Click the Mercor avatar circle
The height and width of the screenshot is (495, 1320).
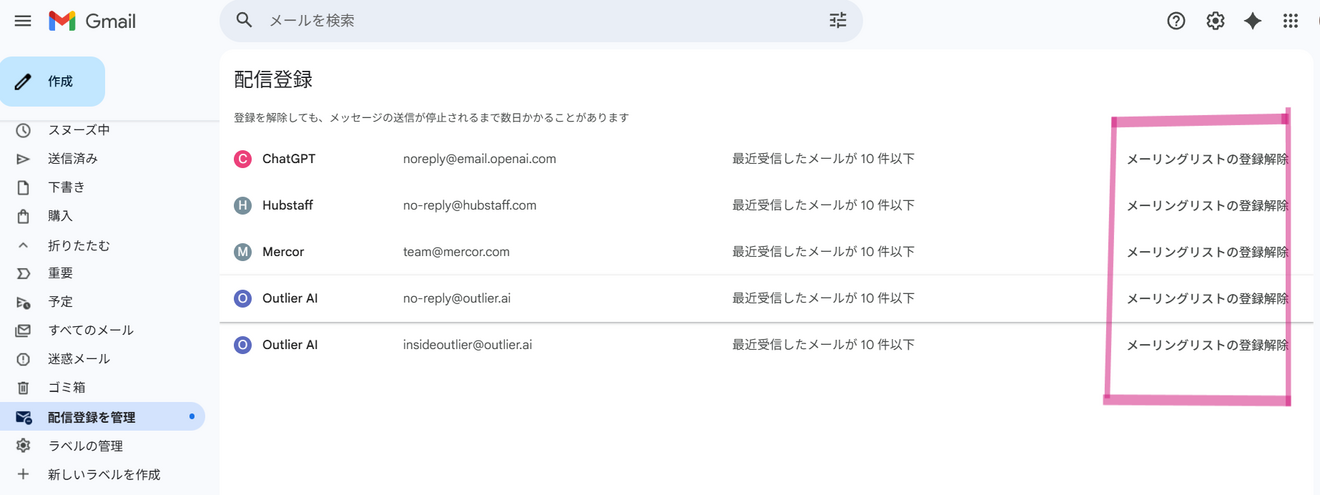click(x=242, y=252)
